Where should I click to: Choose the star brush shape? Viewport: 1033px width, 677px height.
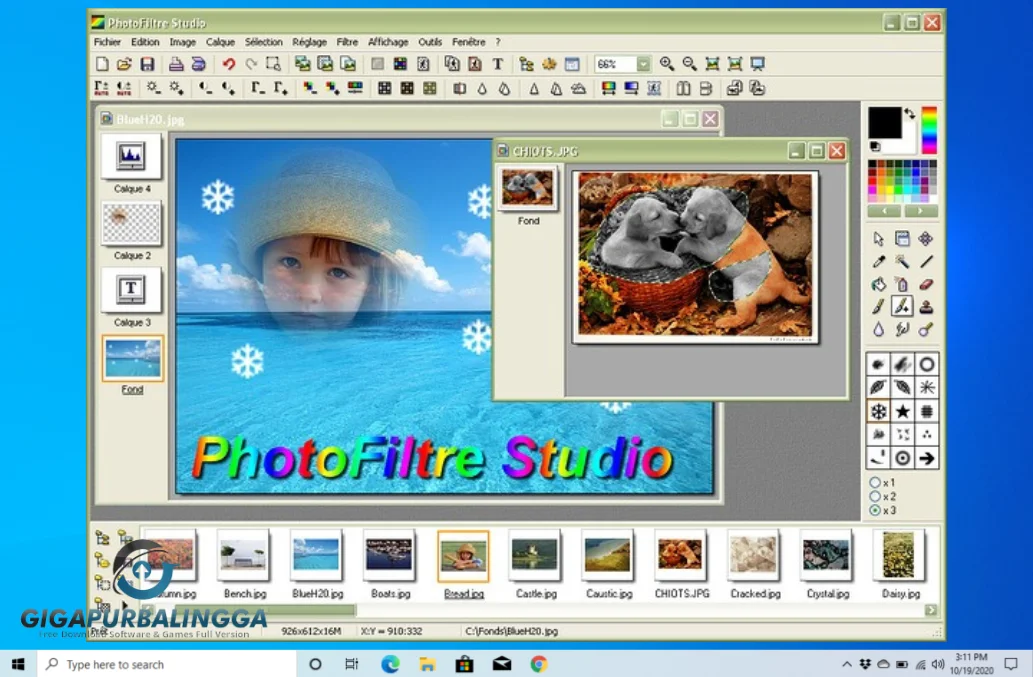pos(903,412)
